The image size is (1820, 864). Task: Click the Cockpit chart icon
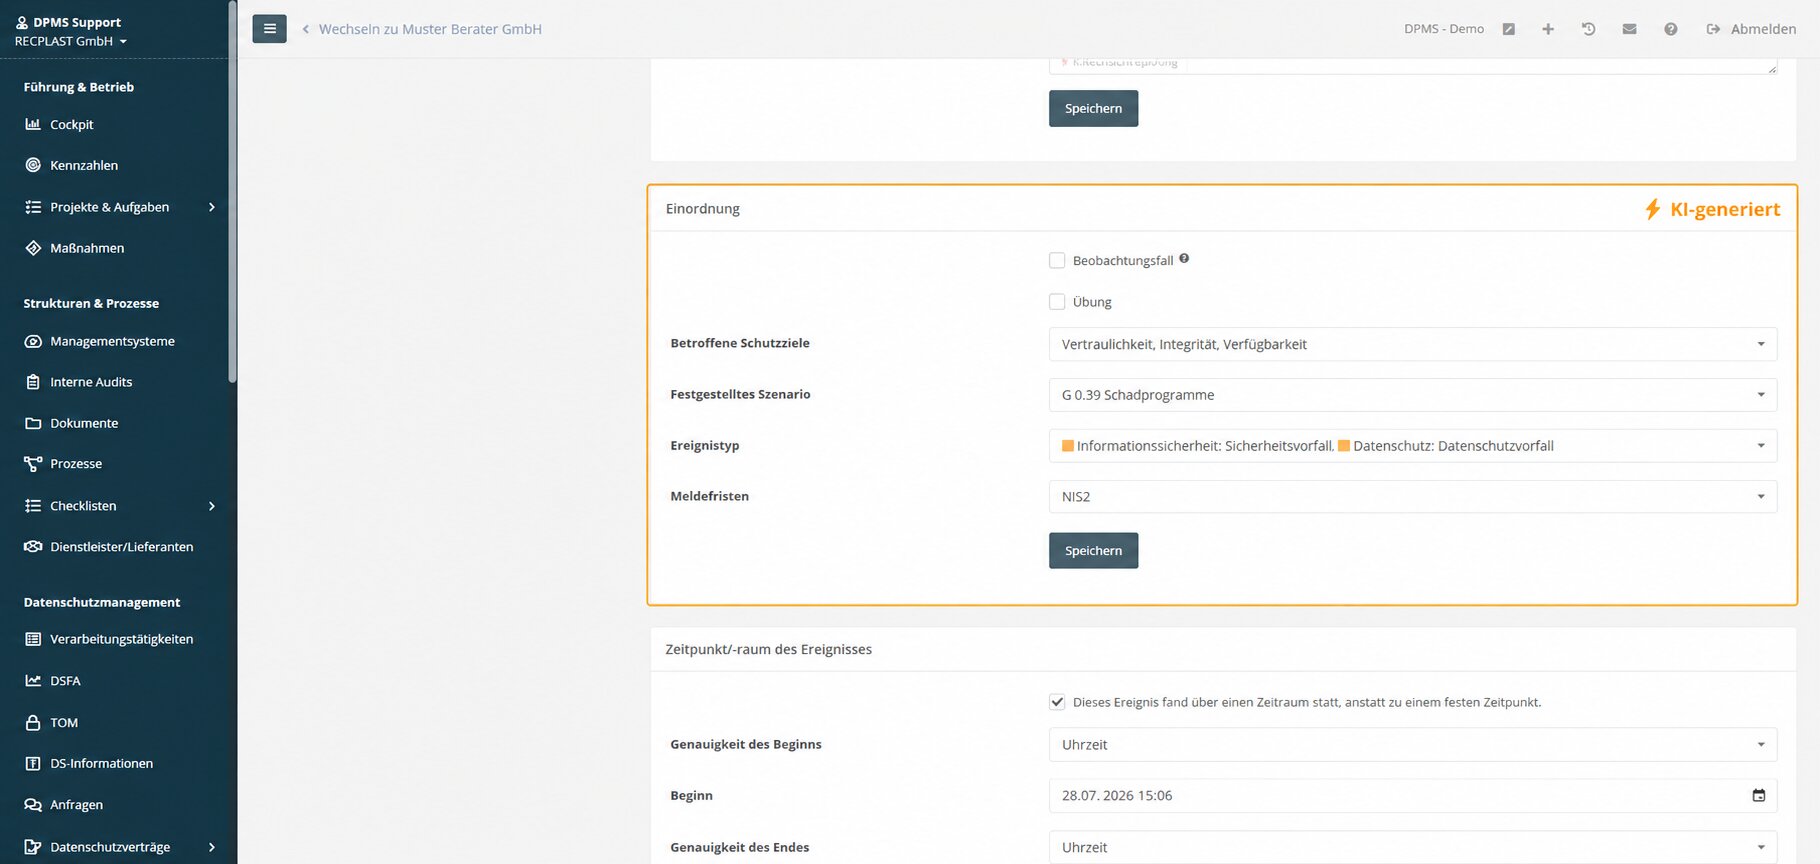pos(33,124)
